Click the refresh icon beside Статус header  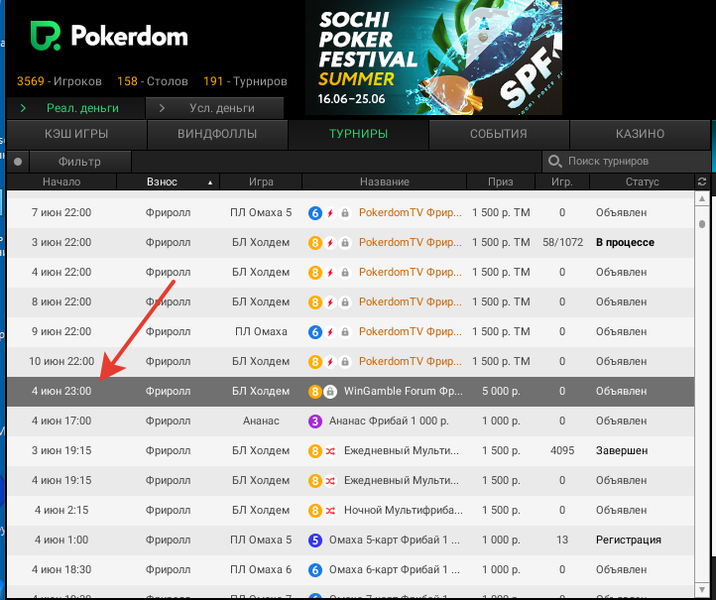[x=702, y=182]
